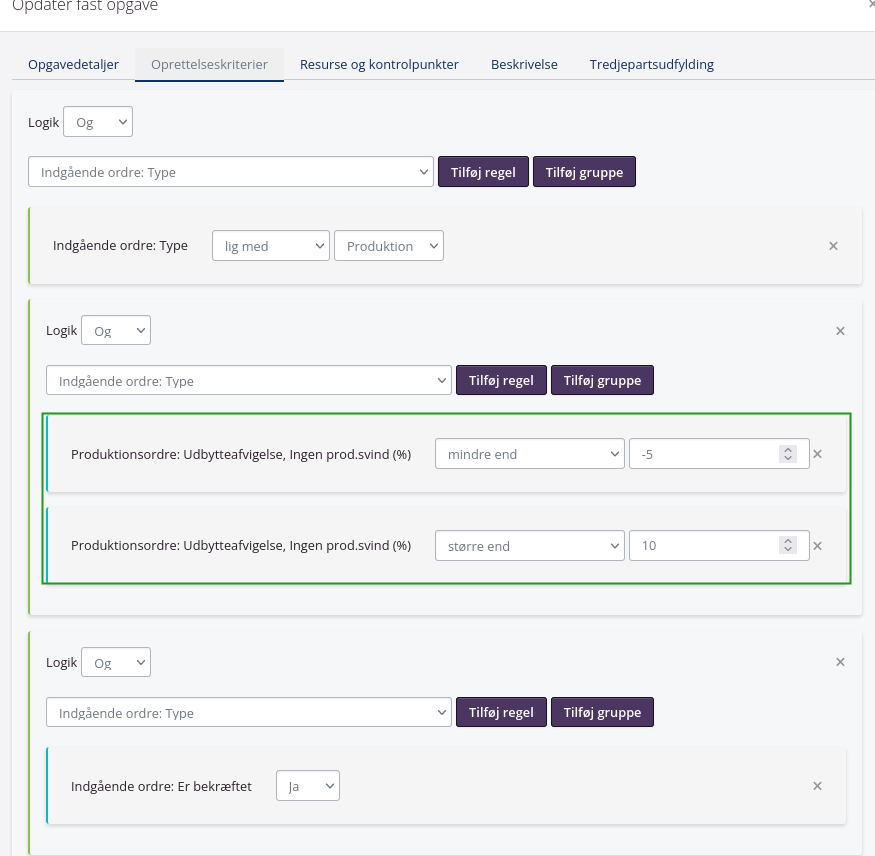Click stepper arrows on the 10 field
Image resolution: width=875 pixels, height=856 pixels.
pyautogui.click(x=788, y=546)
